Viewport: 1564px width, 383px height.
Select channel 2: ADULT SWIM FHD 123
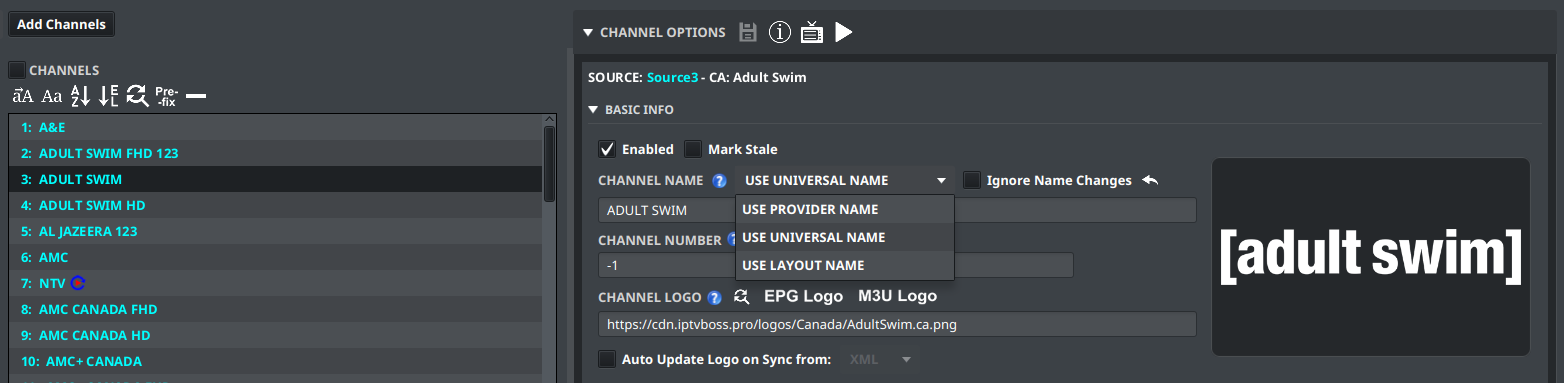[275, 154]
